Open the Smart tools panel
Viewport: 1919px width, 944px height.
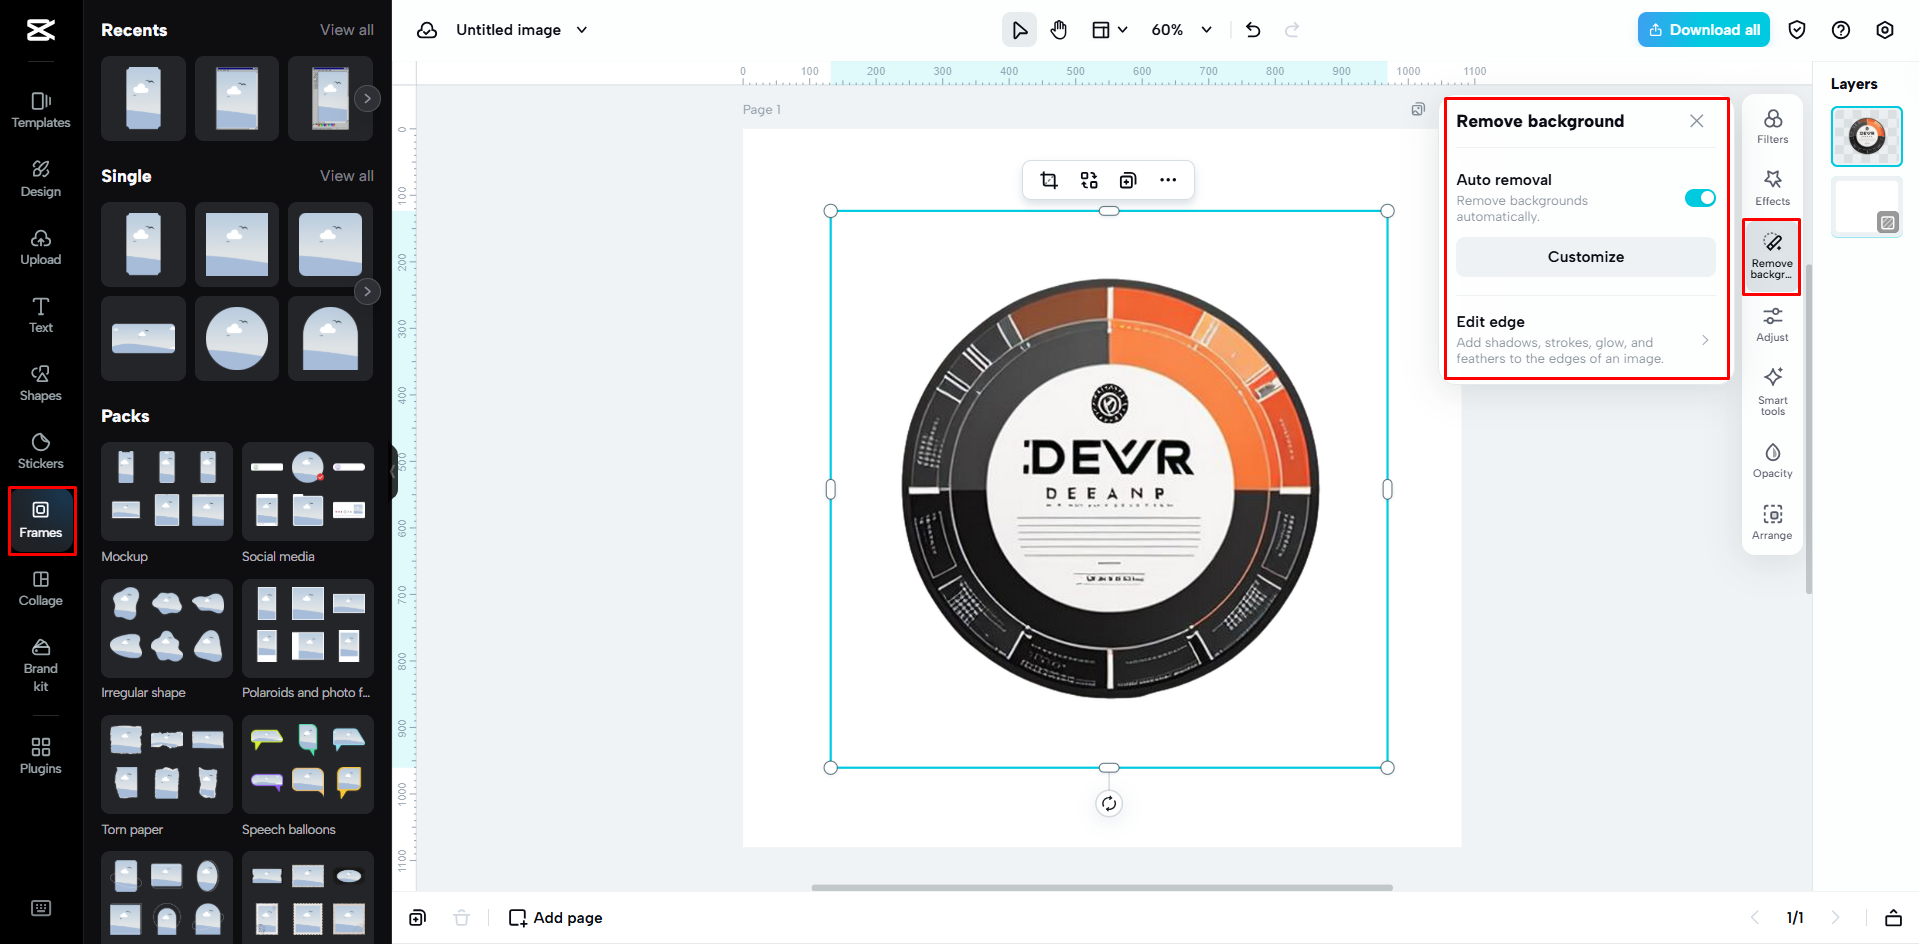[1771, 390]
